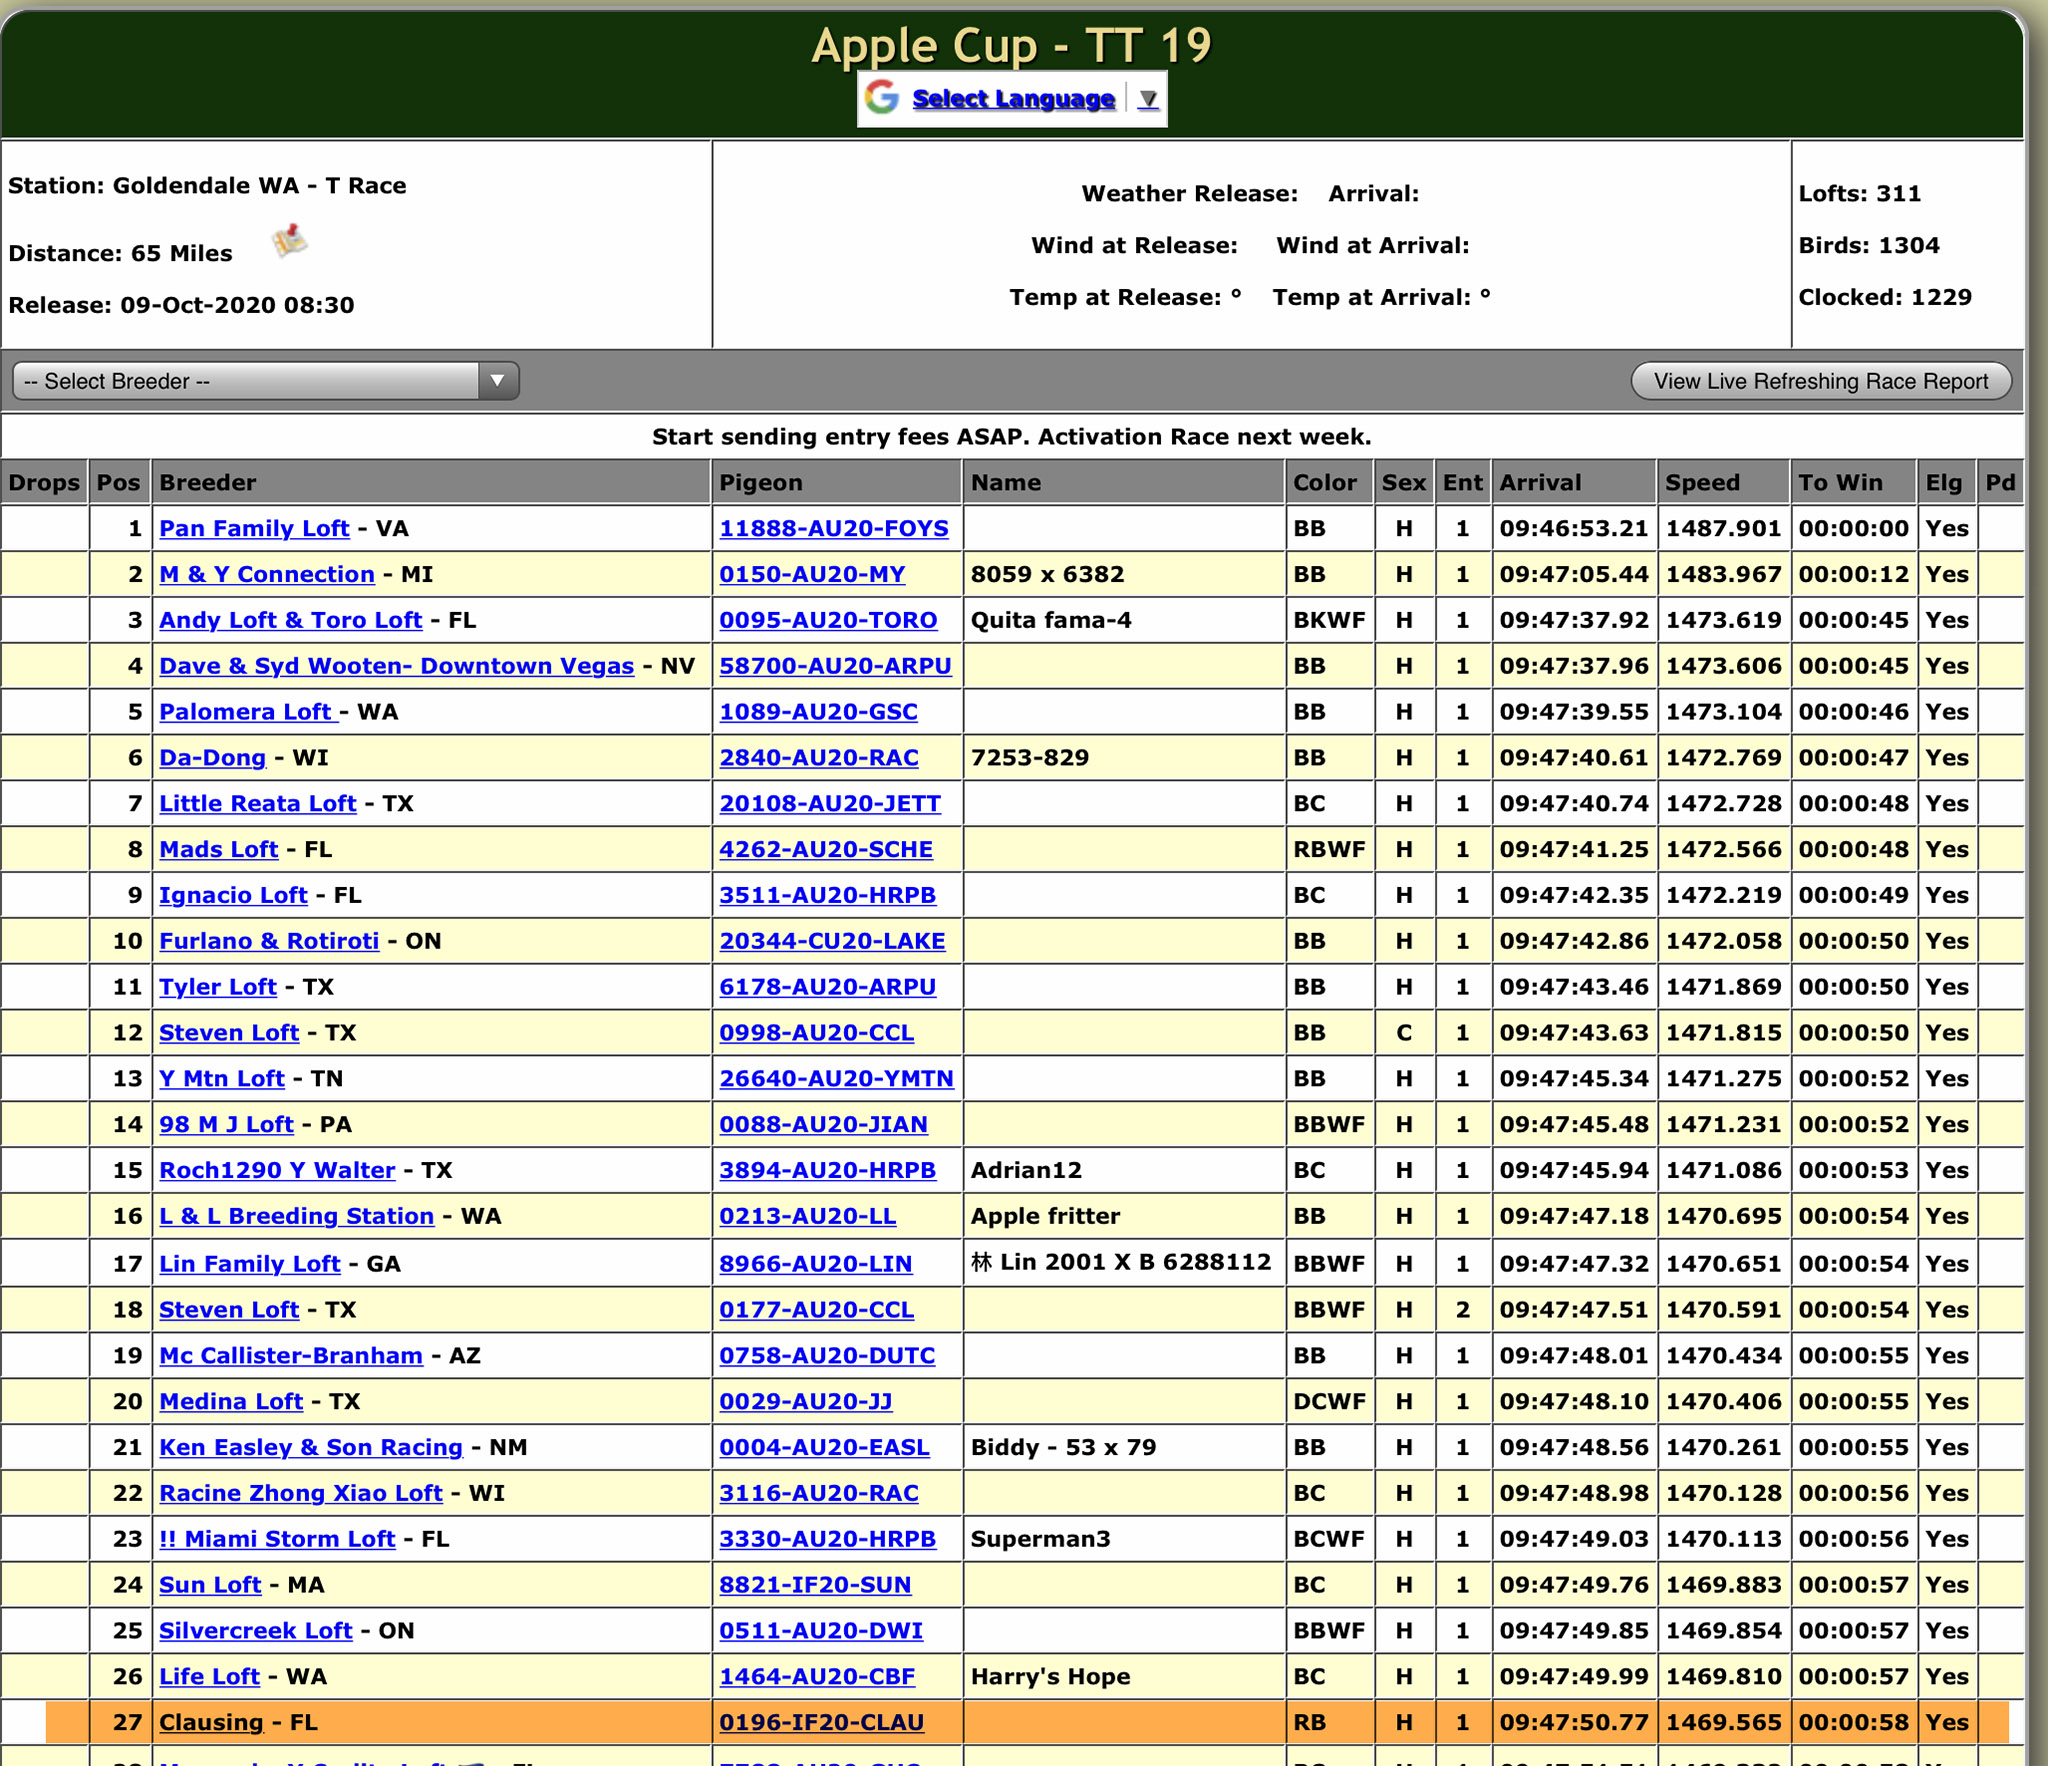Open the Life Loft breeder link
2048x1766 pixels.
point(209,1679)
